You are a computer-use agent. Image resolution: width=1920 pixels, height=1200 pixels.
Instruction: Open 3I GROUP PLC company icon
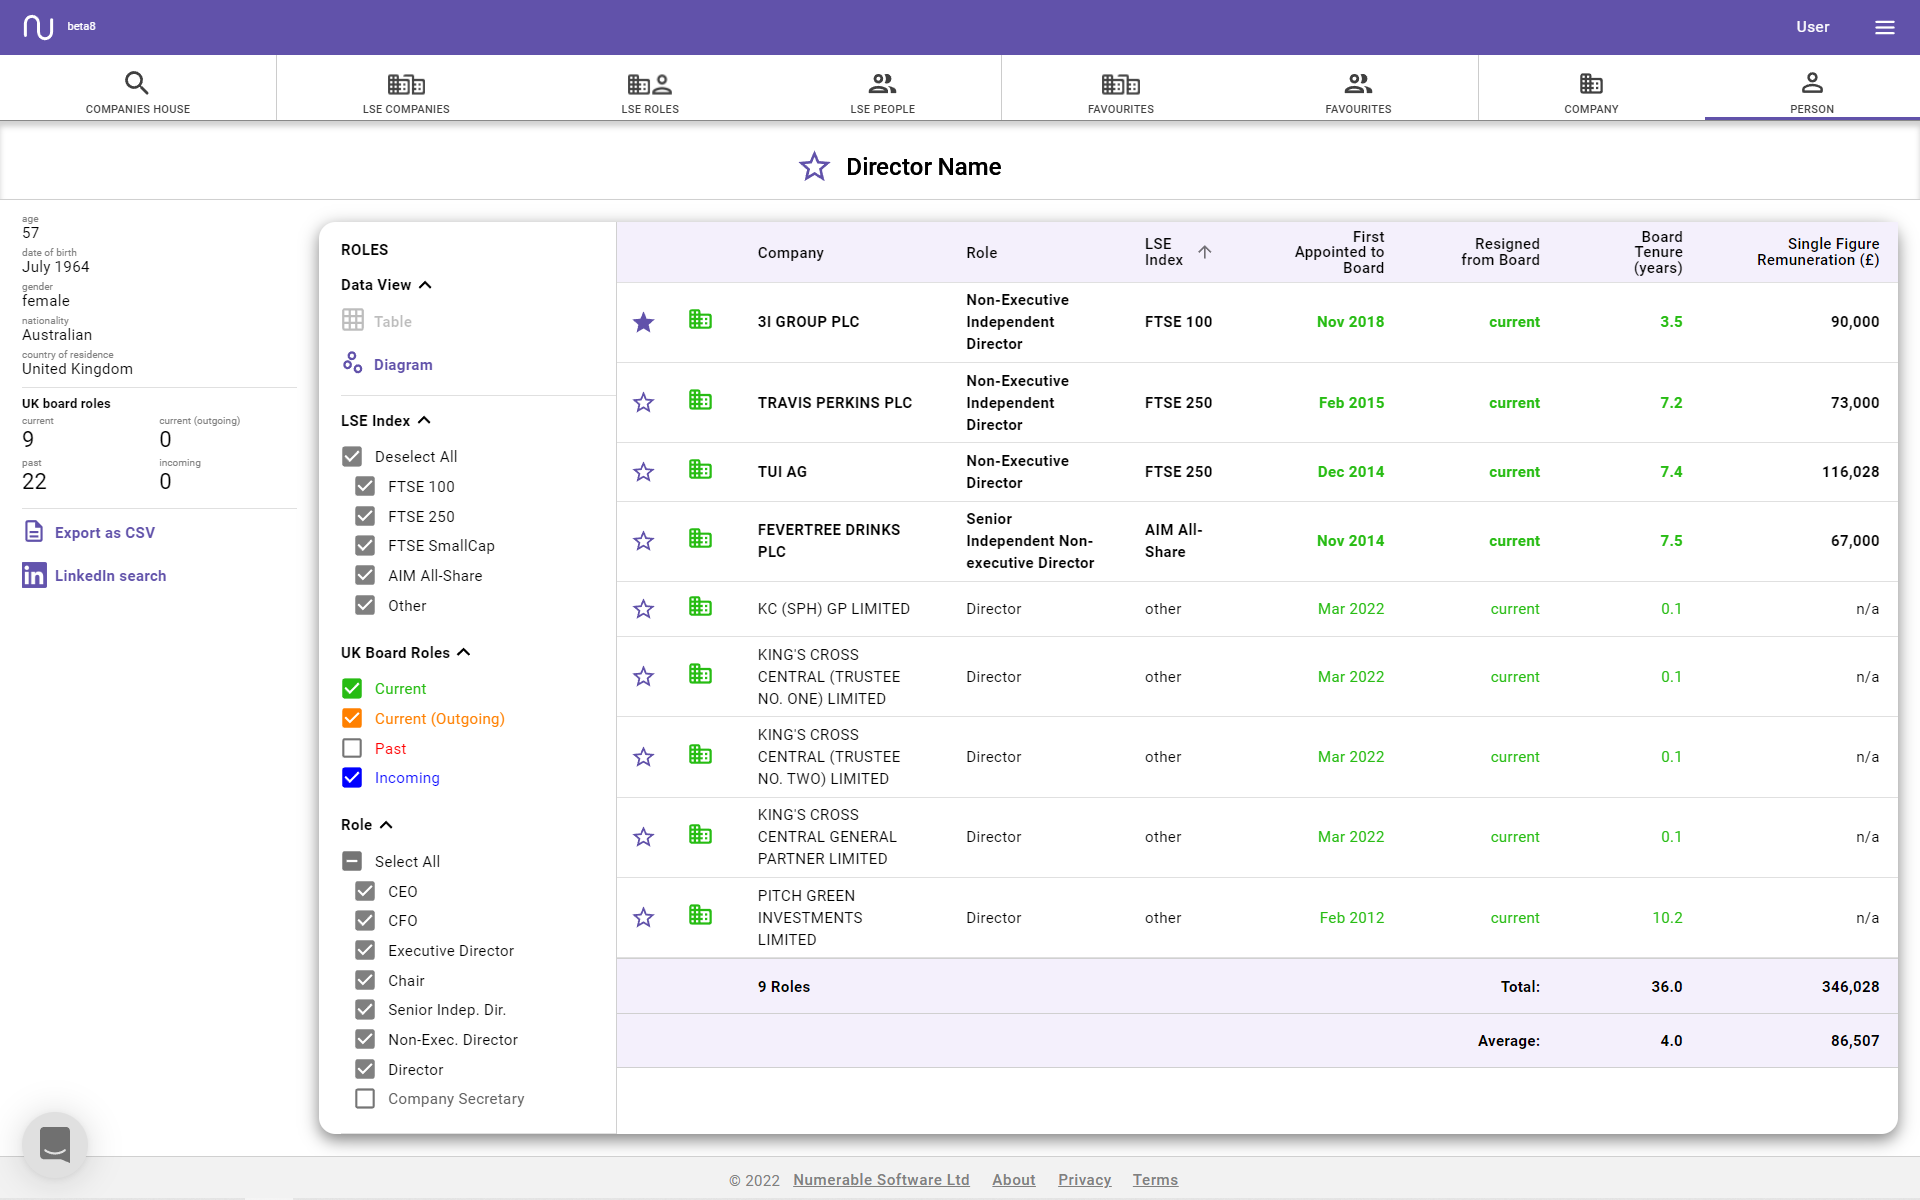tap(700, 320)
